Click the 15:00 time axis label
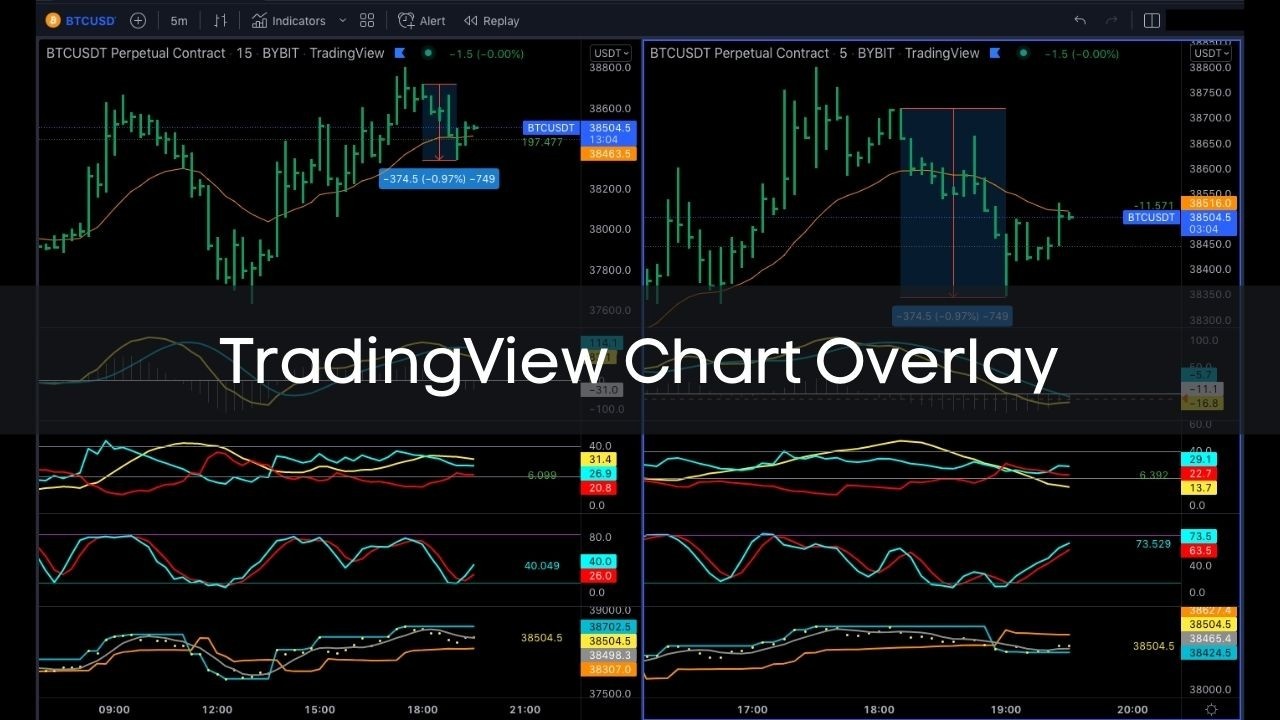The width and height of the screenshot is (1280, 720). pyautogui.click(x=320, y=709)
